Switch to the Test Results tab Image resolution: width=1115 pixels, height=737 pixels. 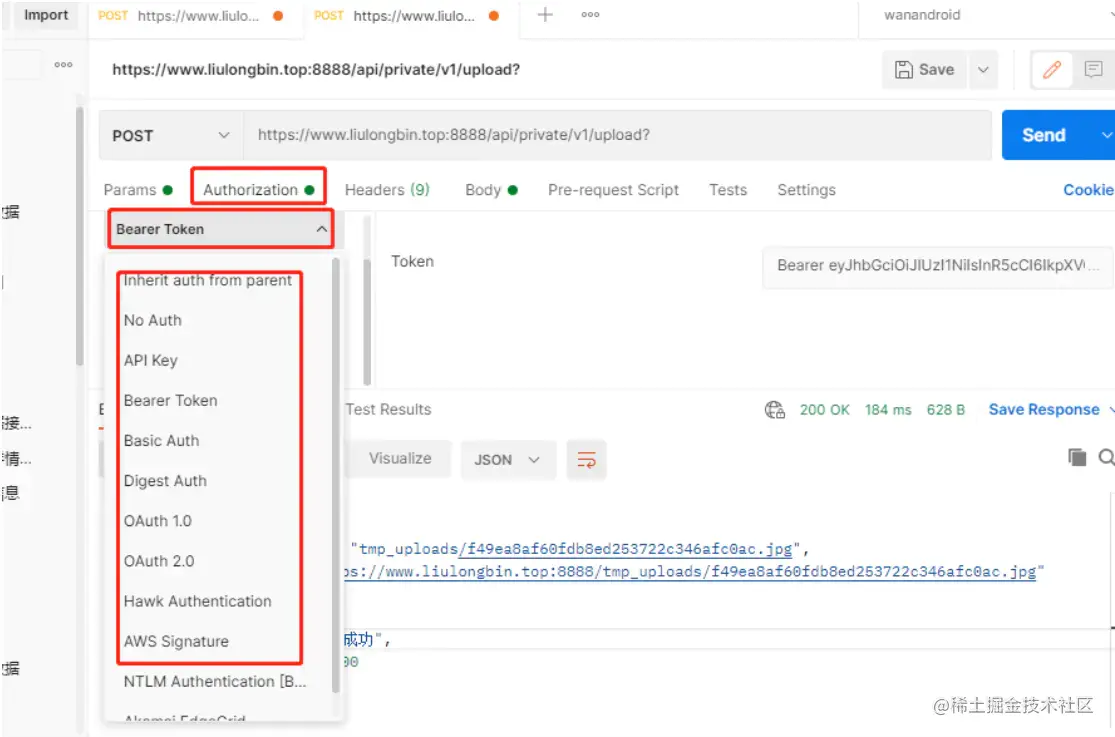[x=388, y=409]
